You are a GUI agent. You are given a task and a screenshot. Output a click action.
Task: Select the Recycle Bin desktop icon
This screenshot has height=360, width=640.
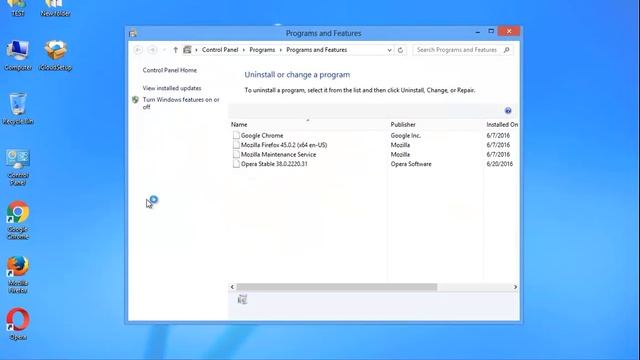[x=18, y=109]
